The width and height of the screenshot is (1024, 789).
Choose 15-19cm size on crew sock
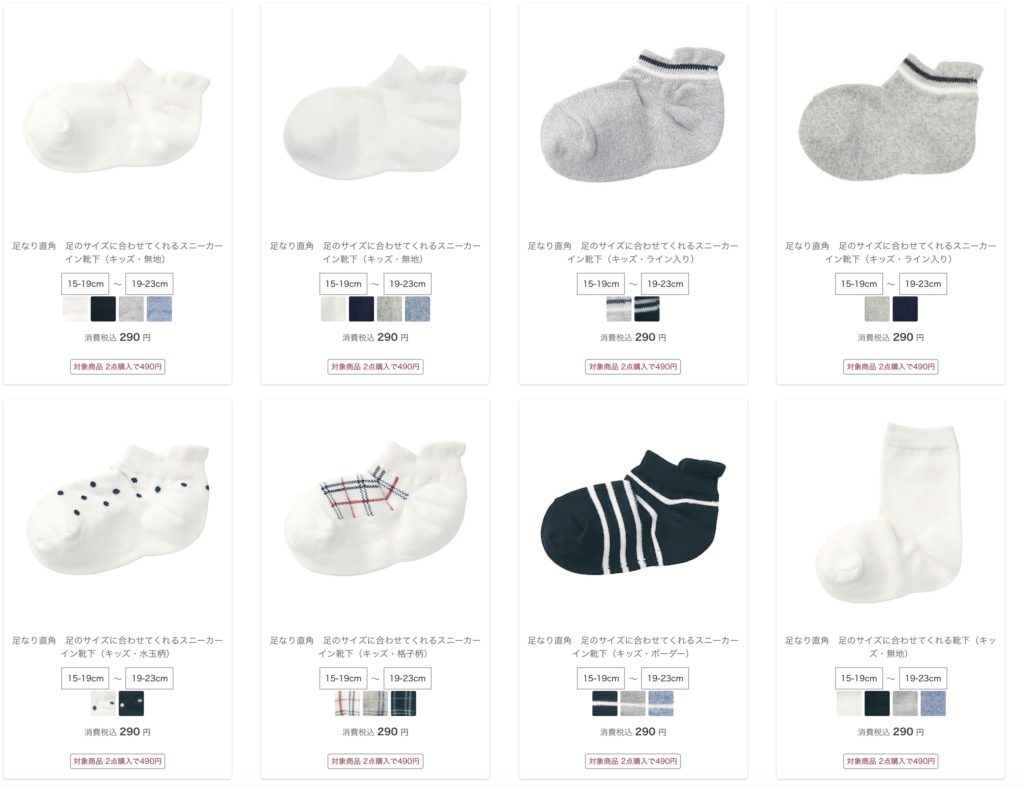859,678
